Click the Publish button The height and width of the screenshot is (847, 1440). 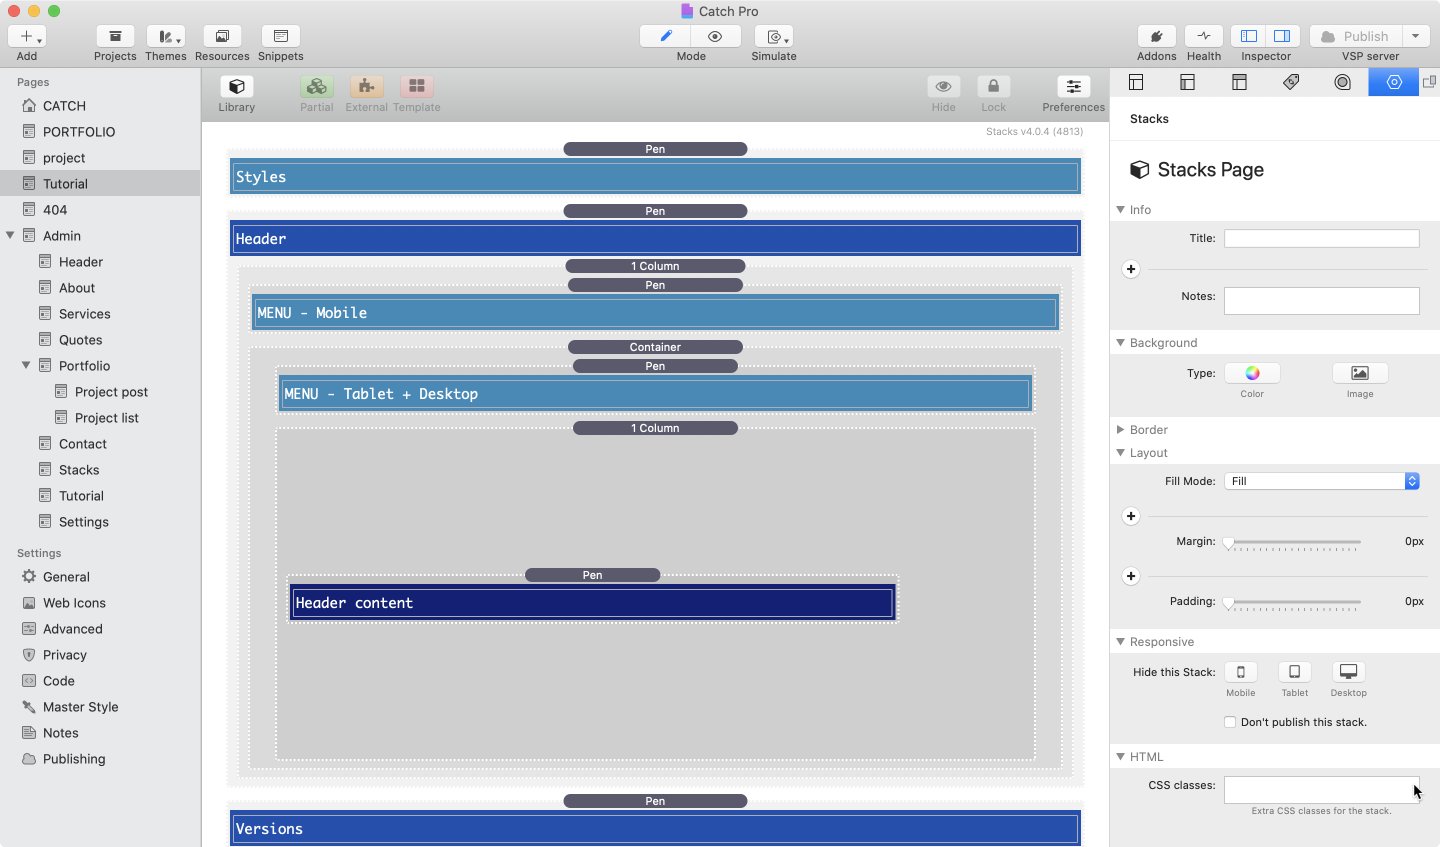click(x=1355, y=36)
